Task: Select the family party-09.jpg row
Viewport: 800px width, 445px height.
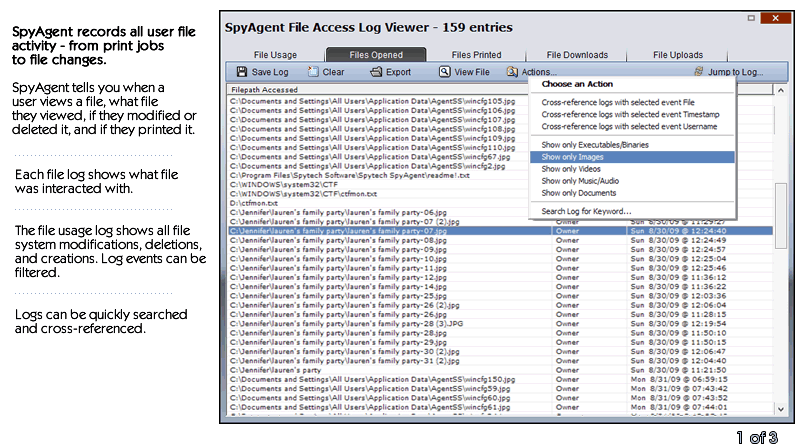Action: point(501,250)
